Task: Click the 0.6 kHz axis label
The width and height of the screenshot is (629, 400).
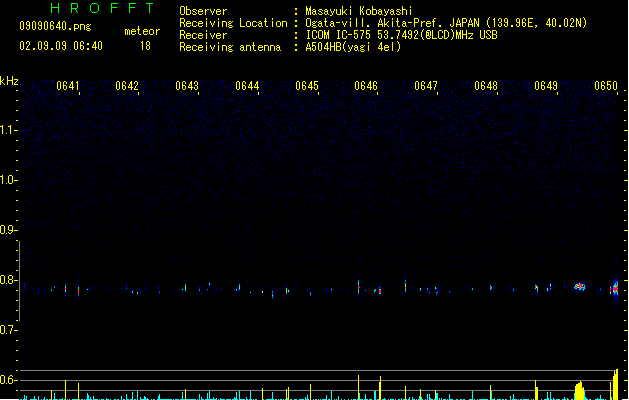Action: click(x=8, y=380)
